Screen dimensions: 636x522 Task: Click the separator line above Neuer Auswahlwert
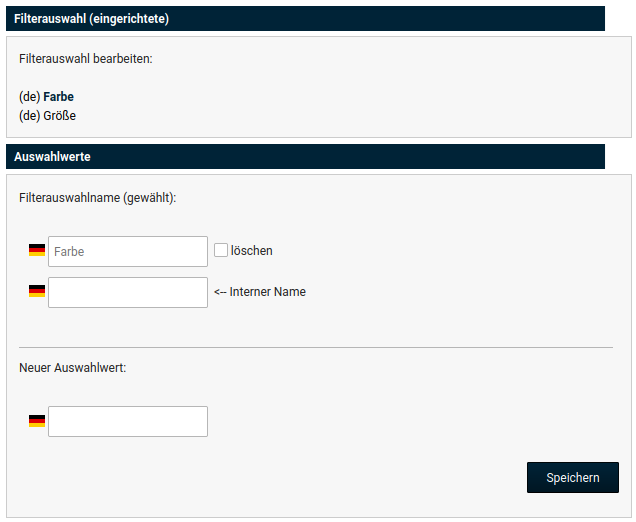click(x=316, y=347)
